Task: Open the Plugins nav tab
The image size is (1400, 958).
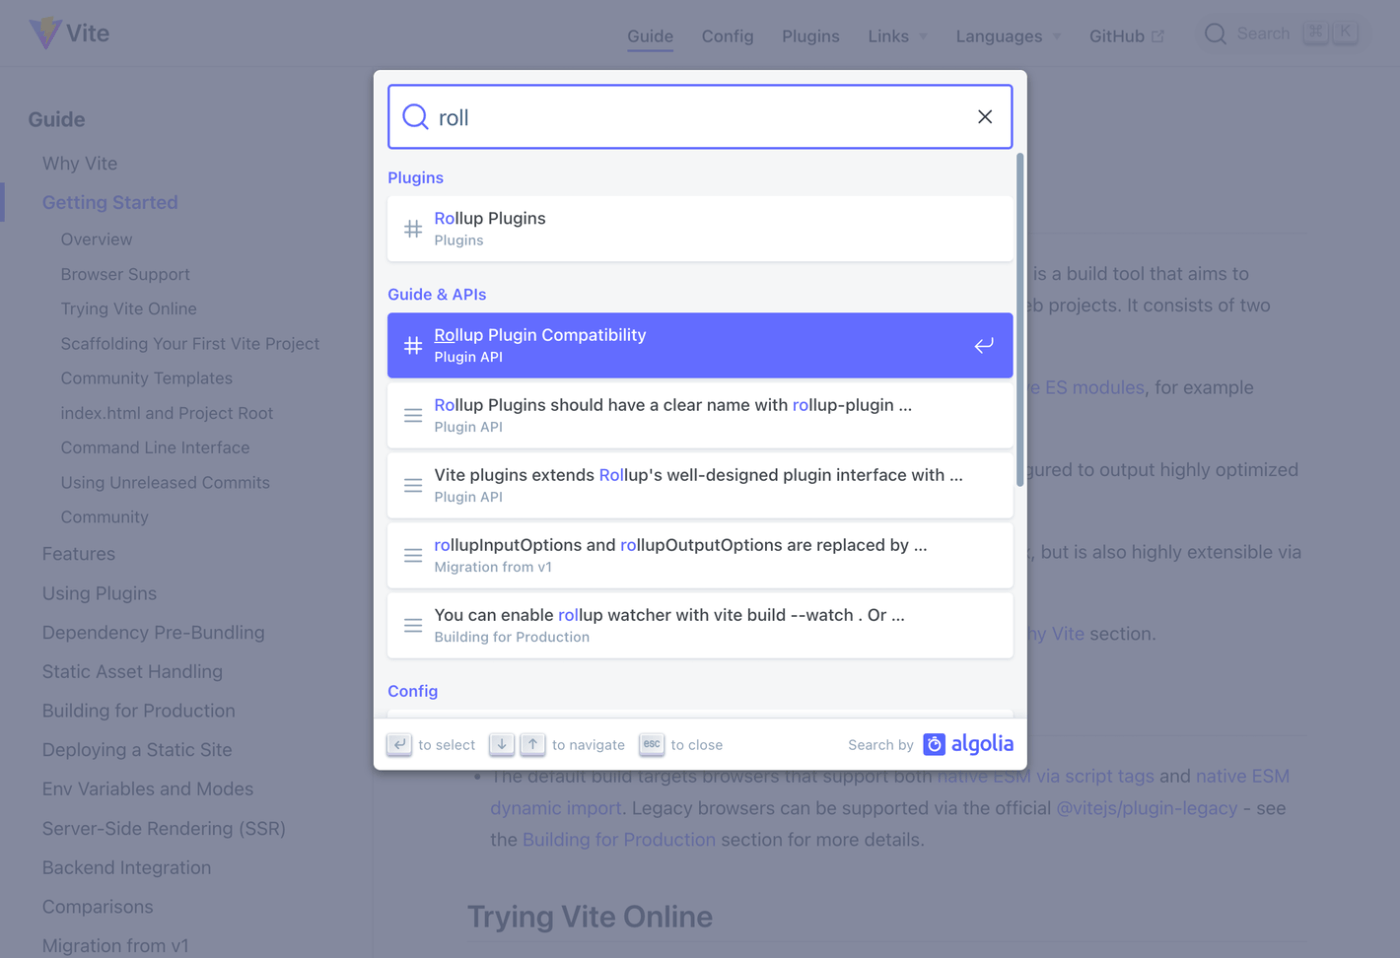Action: tap(810, 36)
